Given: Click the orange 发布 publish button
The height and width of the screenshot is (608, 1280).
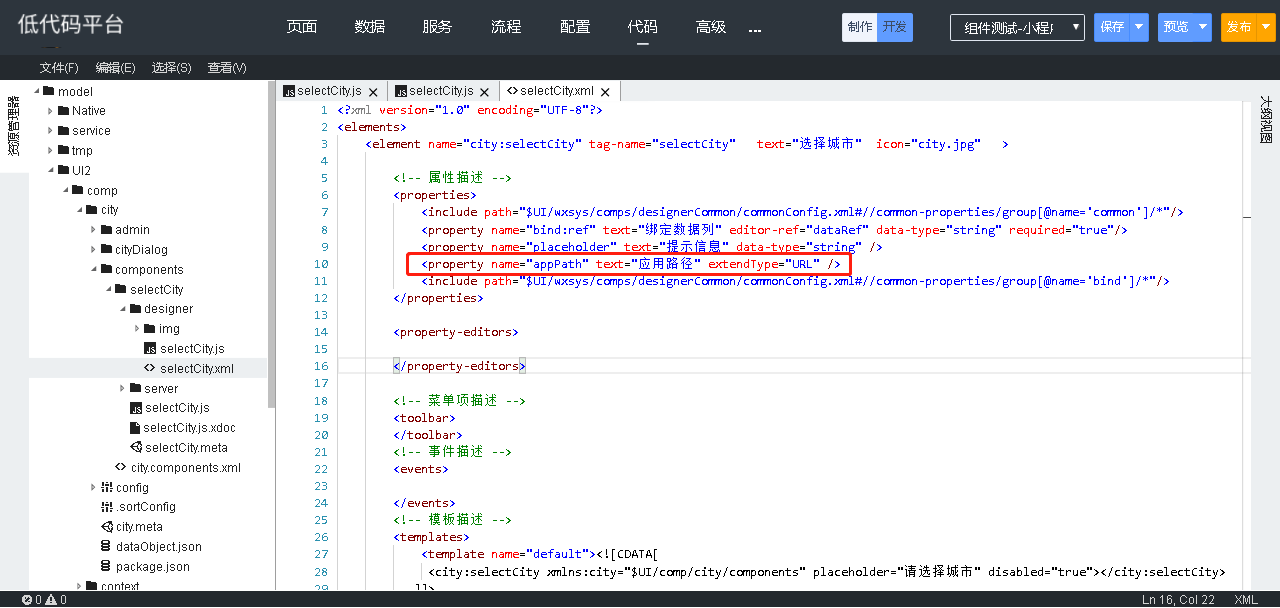Looking at the screenshot, I should 1238,28.
